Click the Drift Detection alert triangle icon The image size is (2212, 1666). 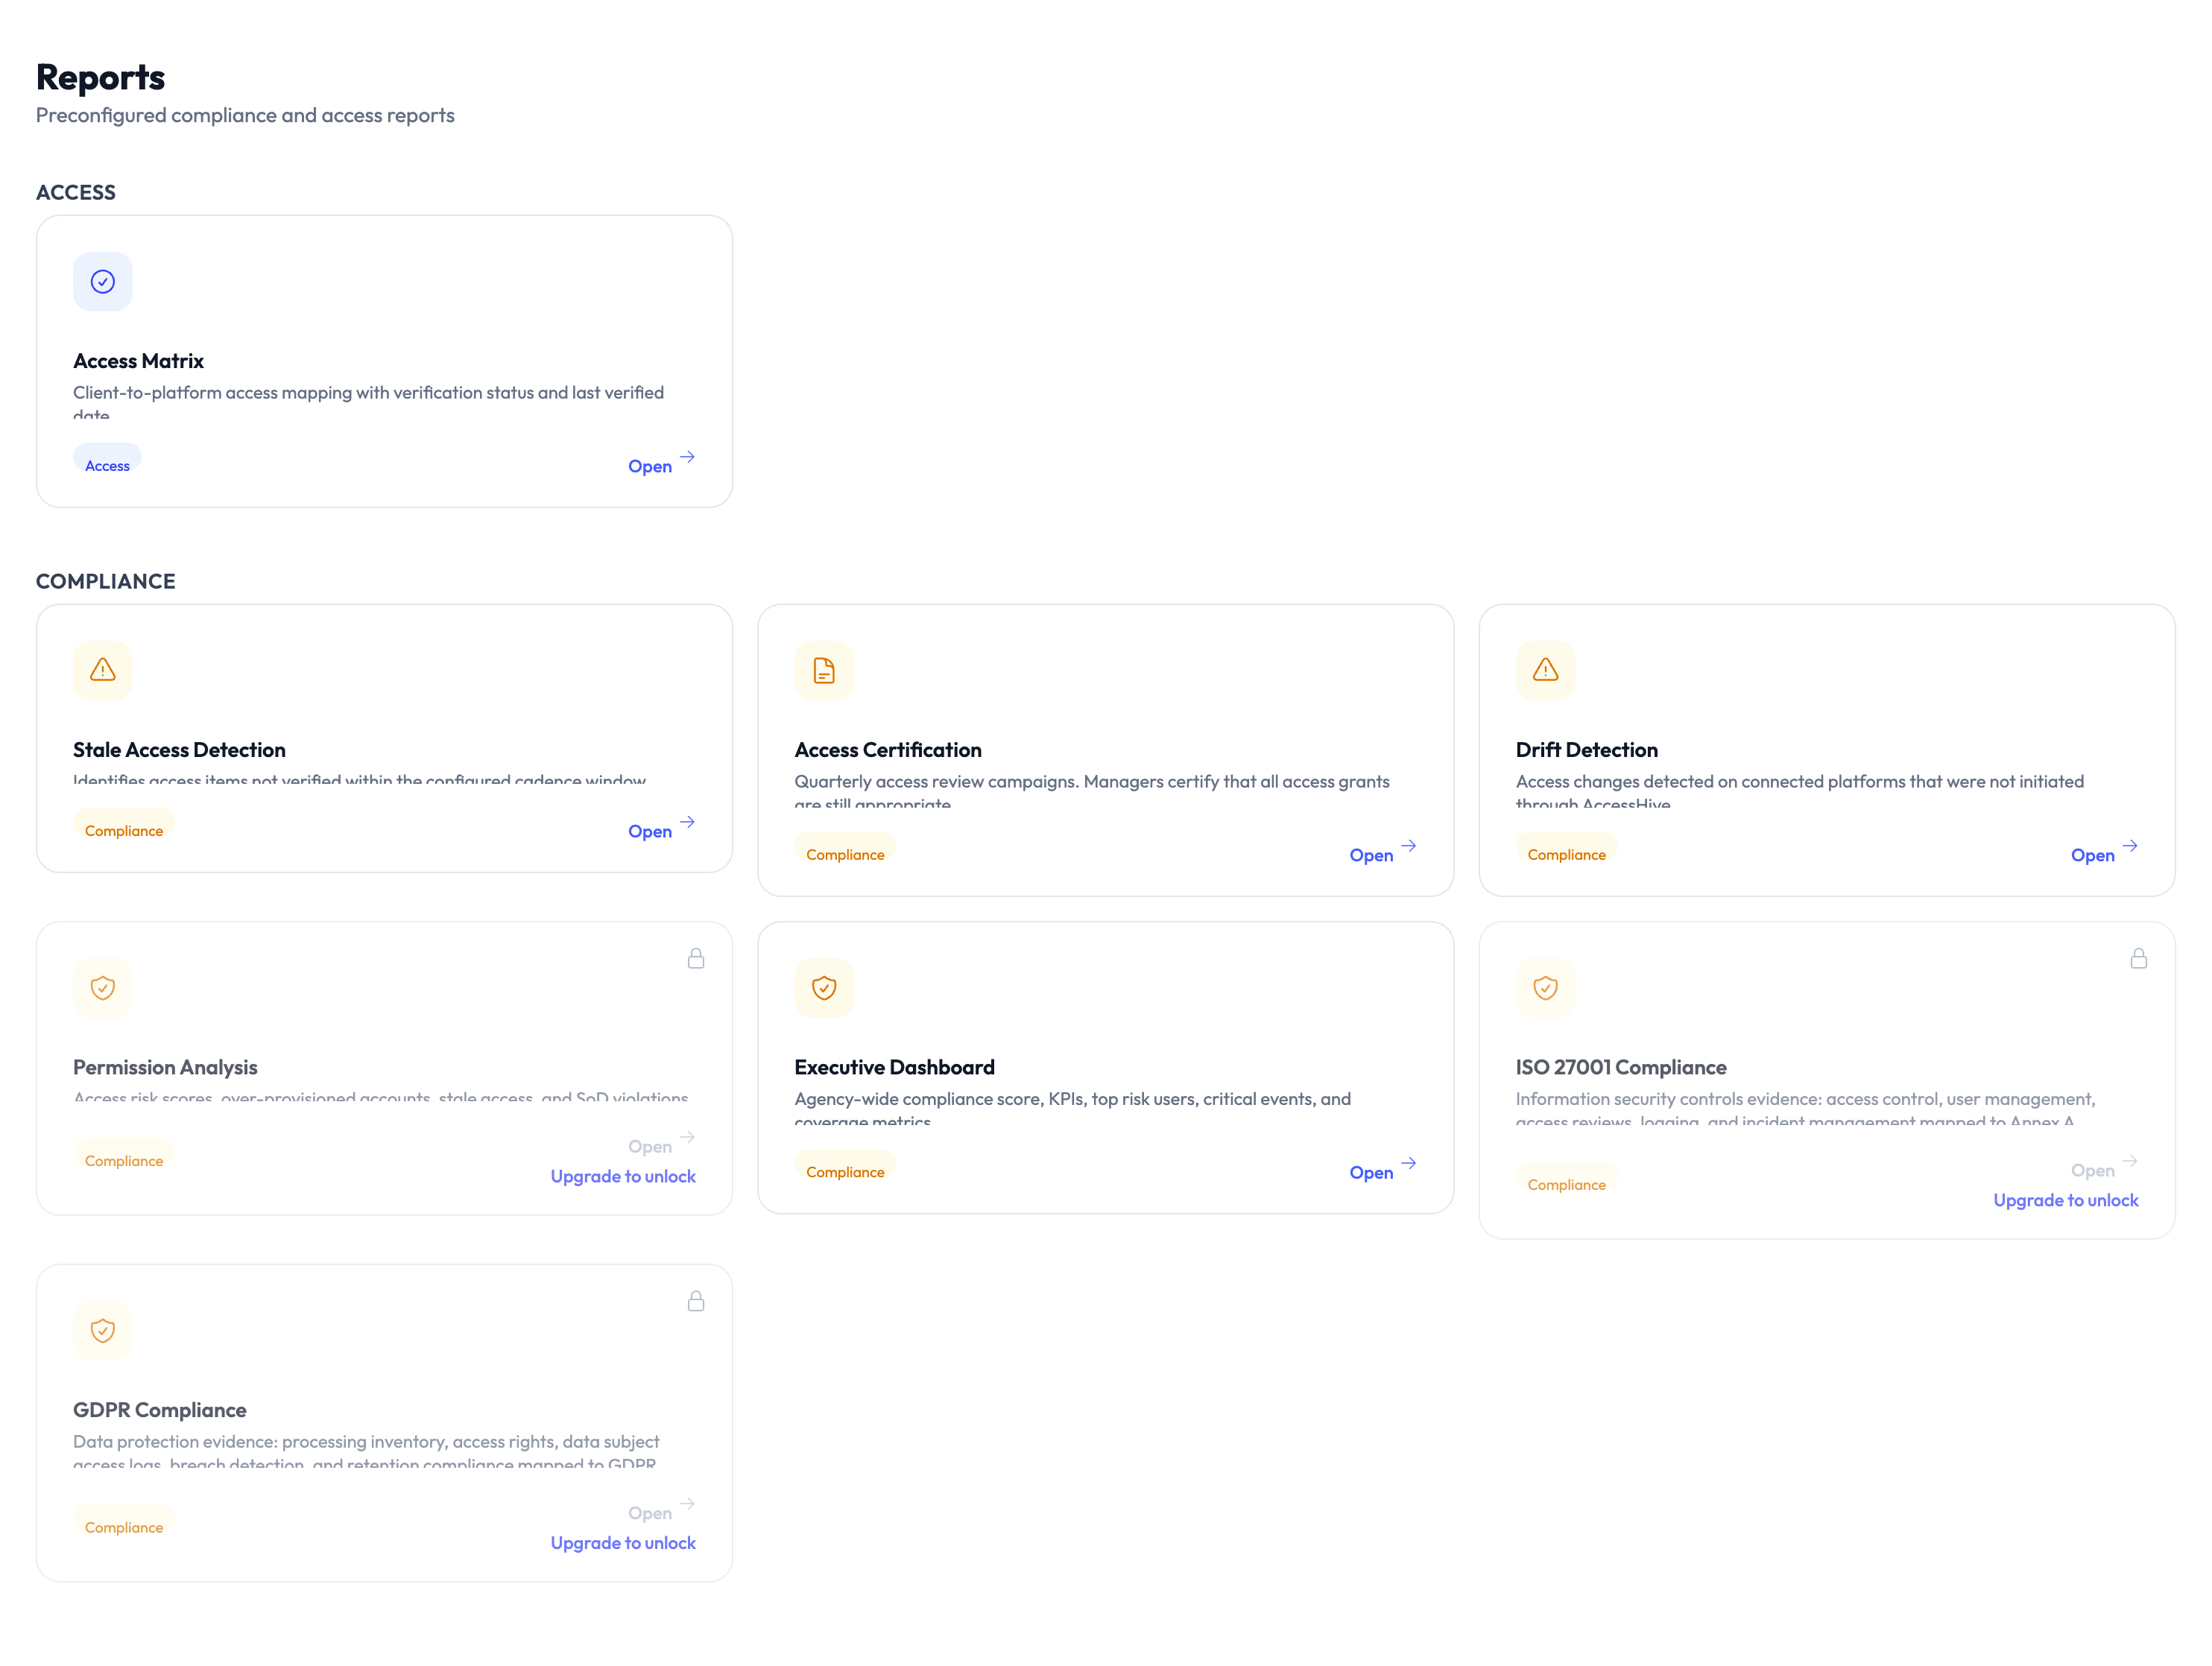click(x=1545, y=670)
